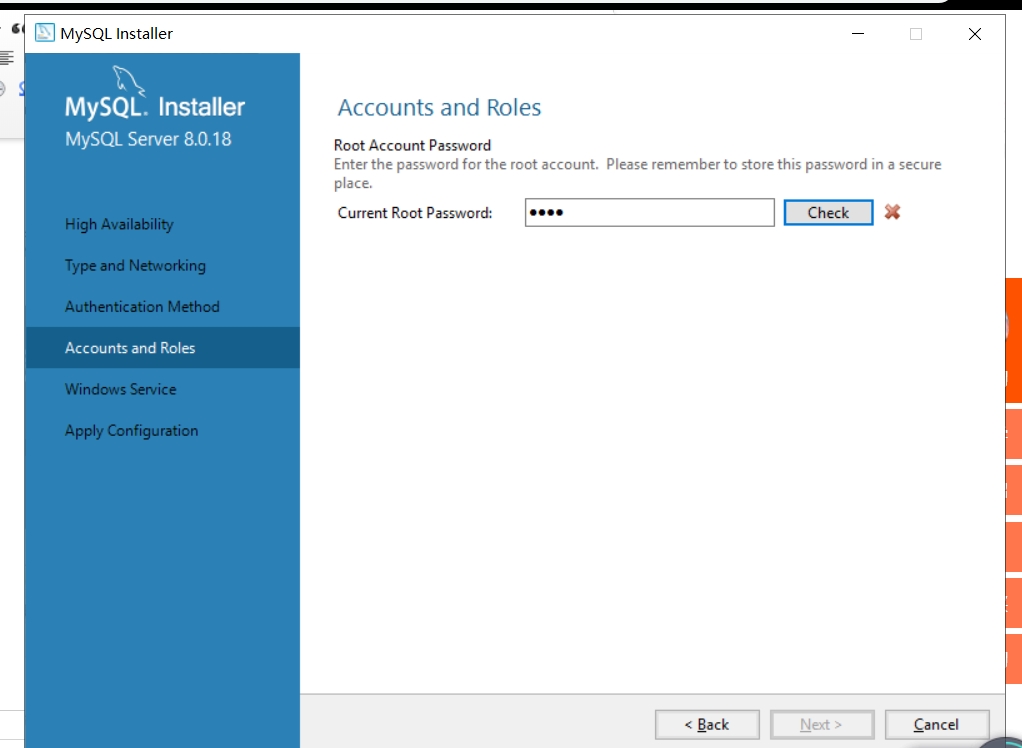
Task: Click the MySQL Installer window title text
Action: point(117,33)
